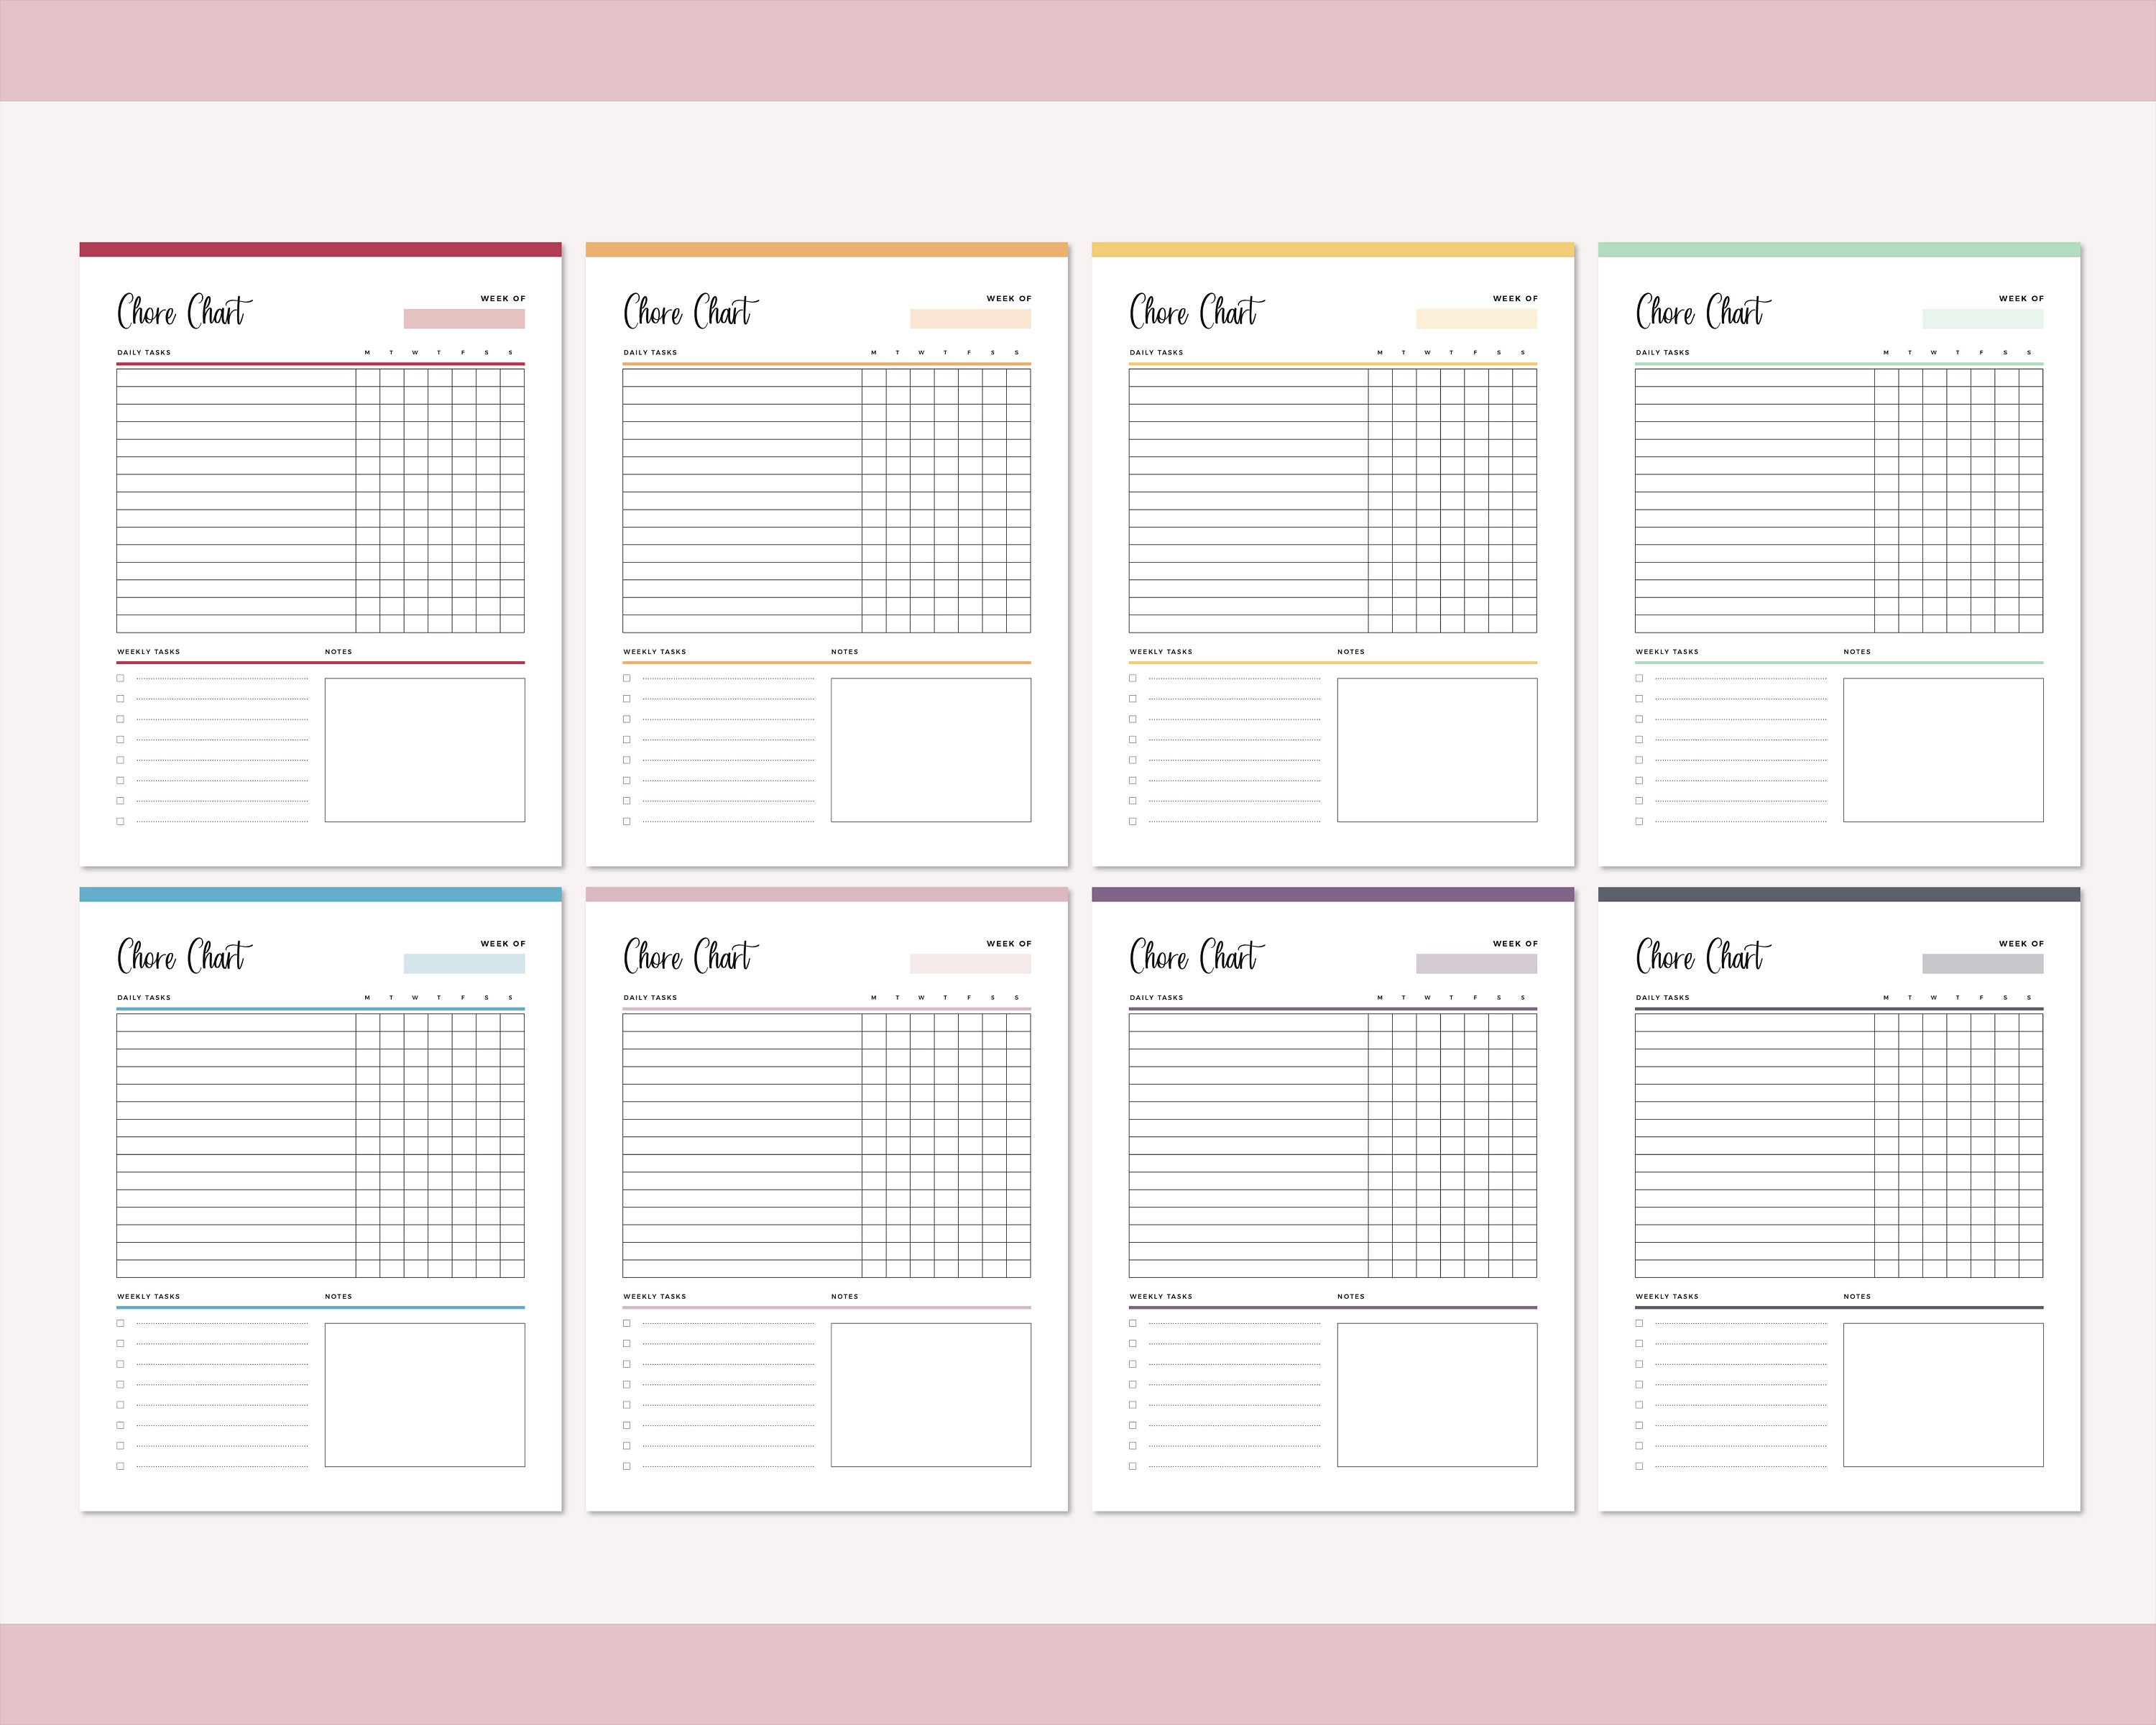Viewport: 2156px width, 1725px height.
Task: Mark the first weekly task checkbox on the green chart
Action: (x=1639, y=678)
